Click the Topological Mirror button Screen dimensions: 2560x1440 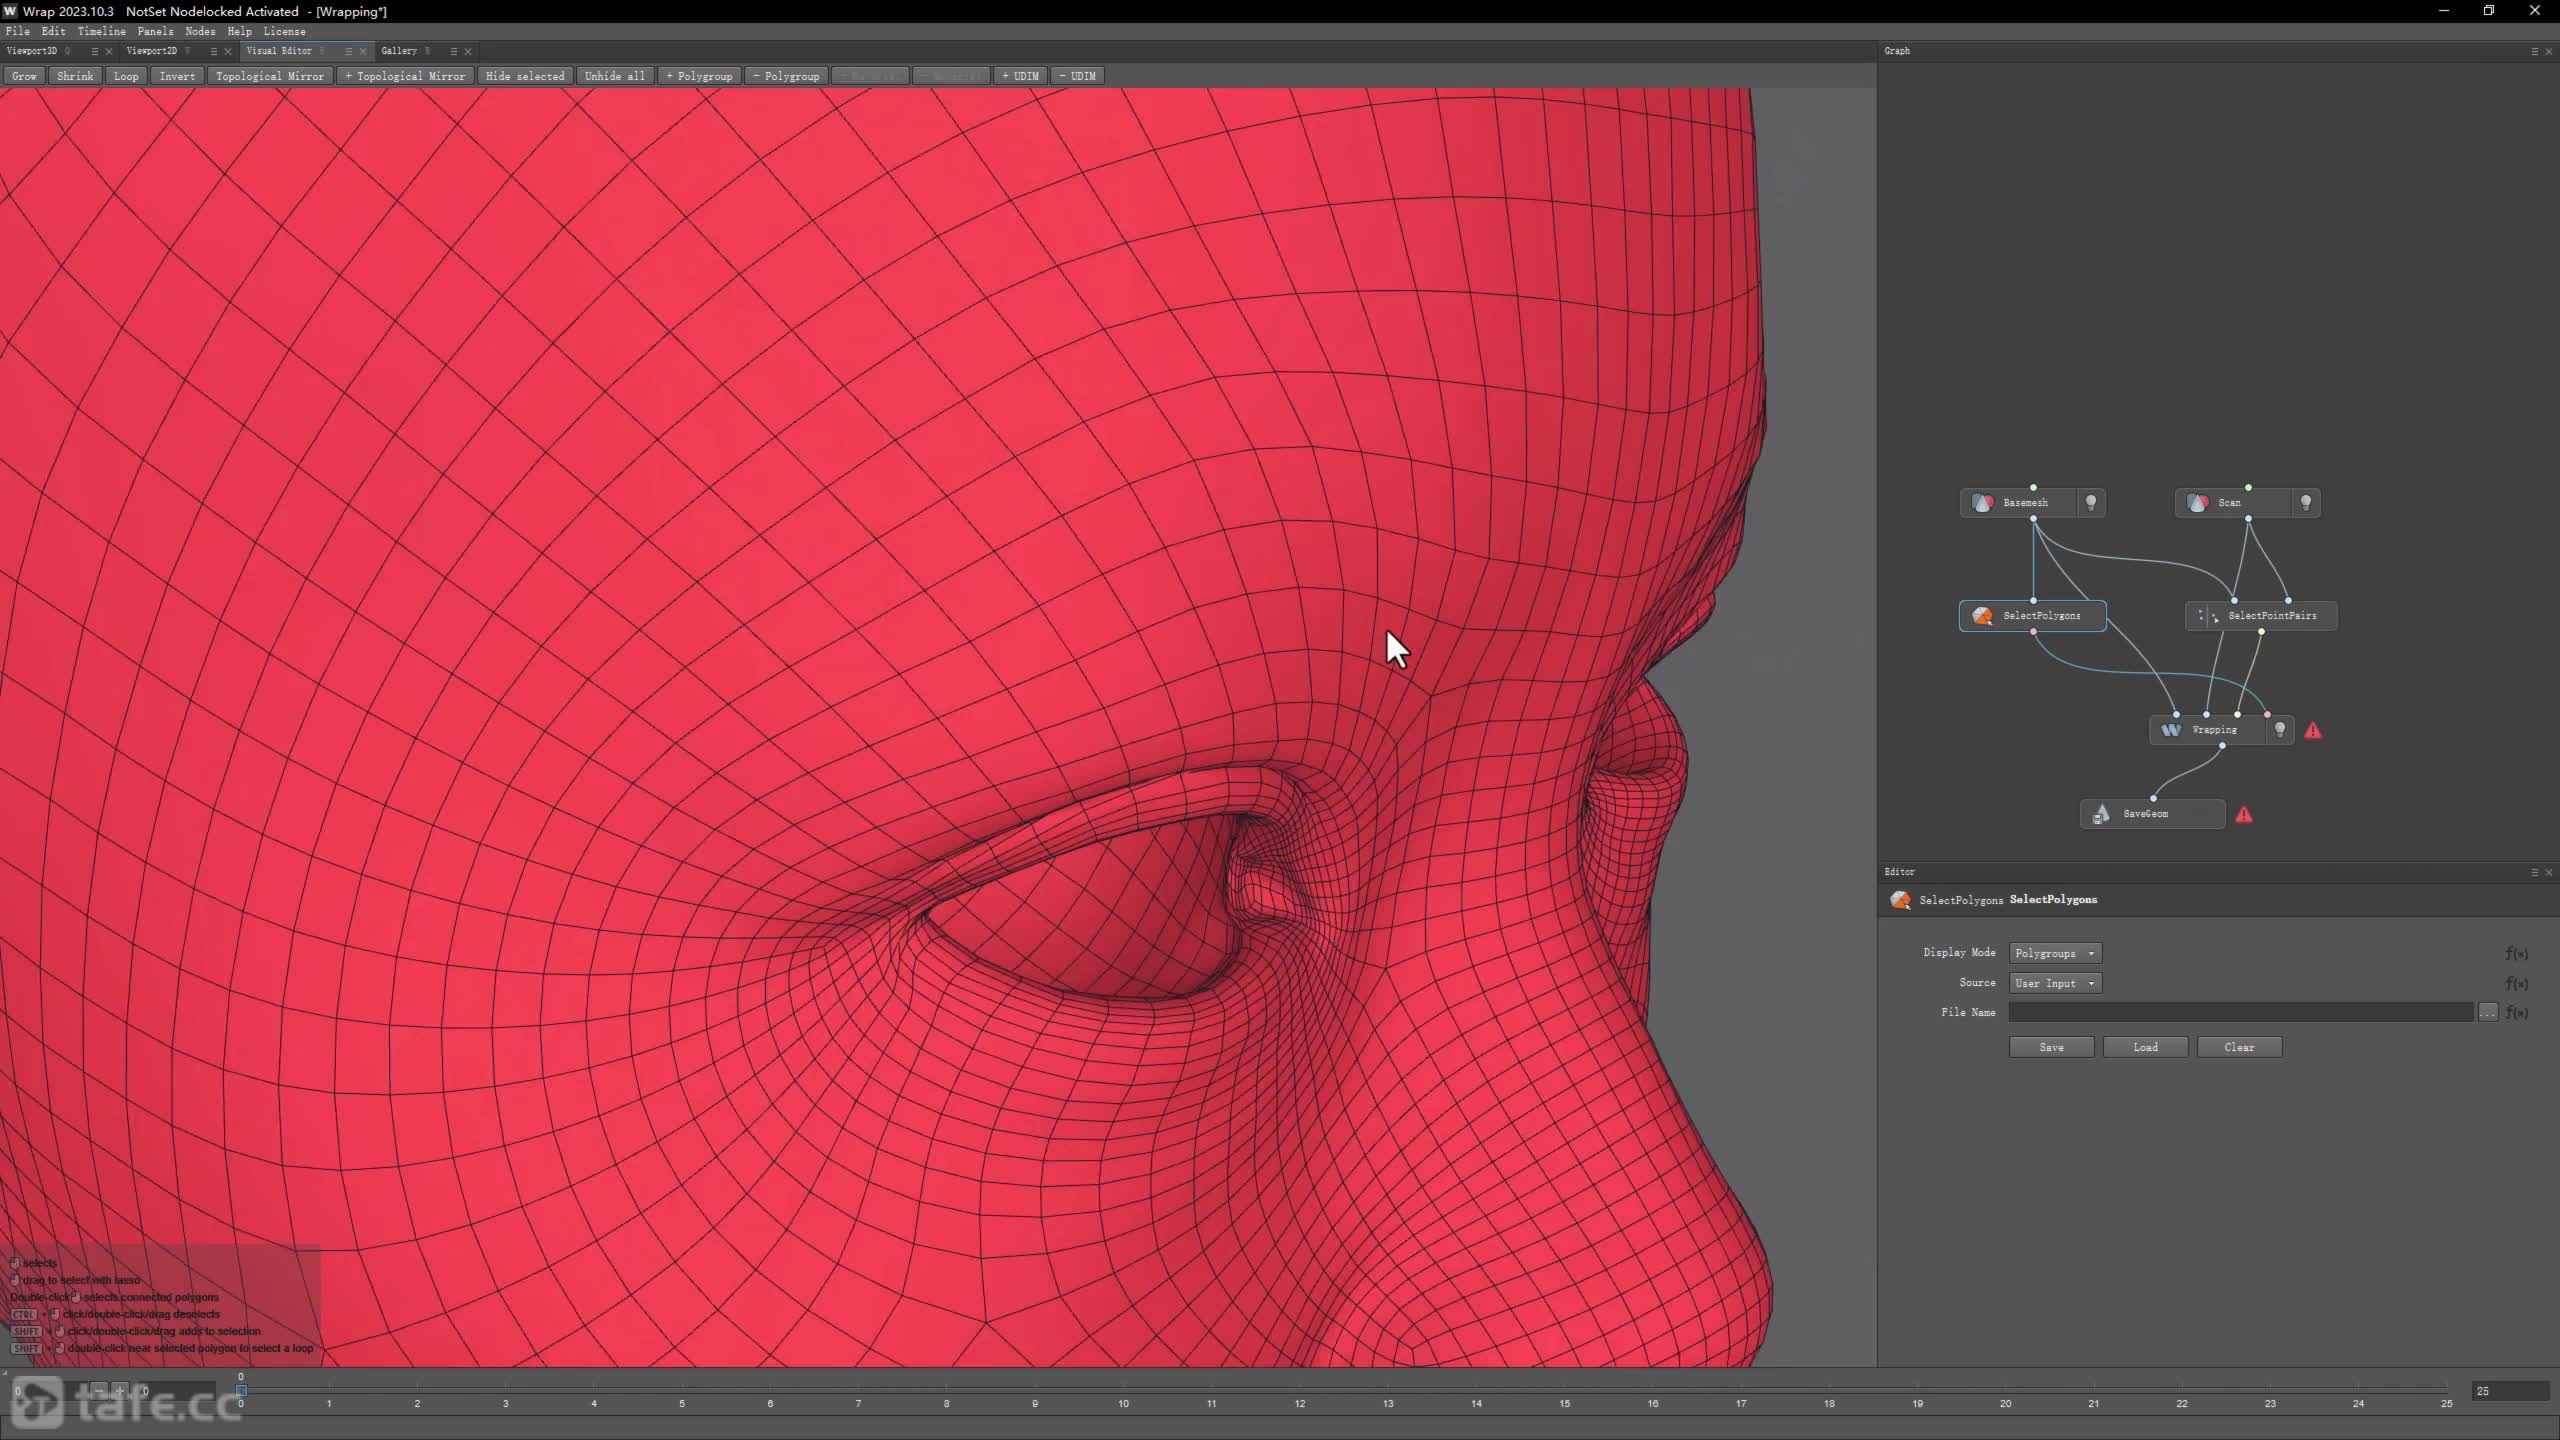point(270,76)
